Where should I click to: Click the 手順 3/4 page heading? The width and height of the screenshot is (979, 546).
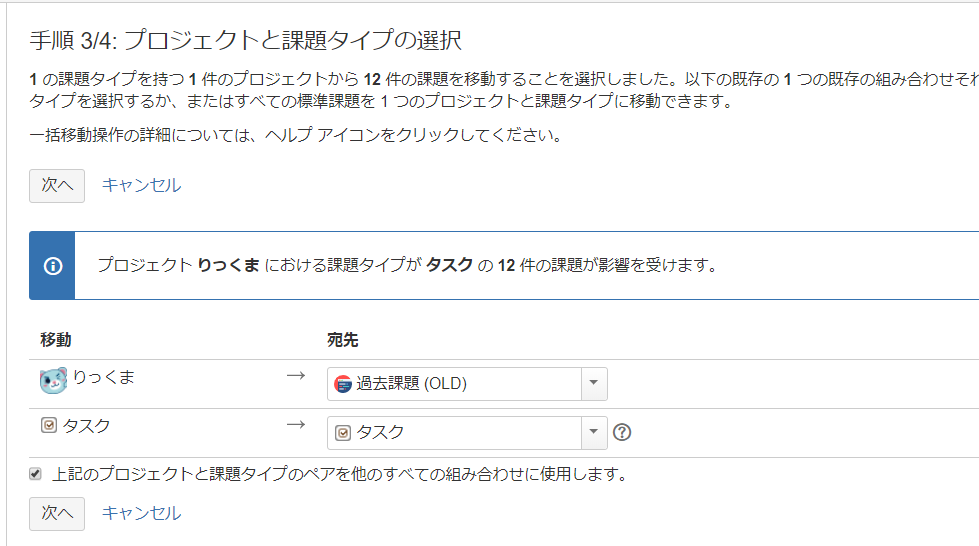(245, 41)
